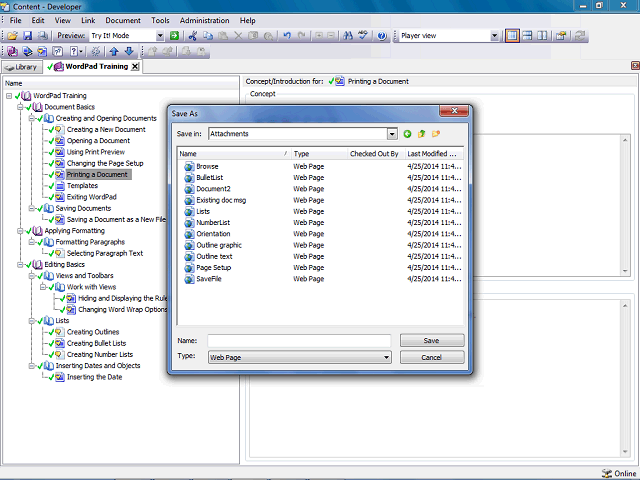
Task: Click the Save floppy disk toolbar icon
Action: pos(27,36)
